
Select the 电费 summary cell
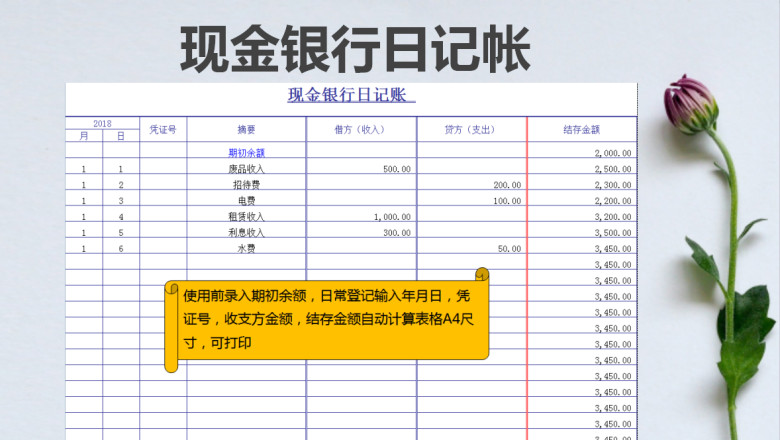pos(247,198)
